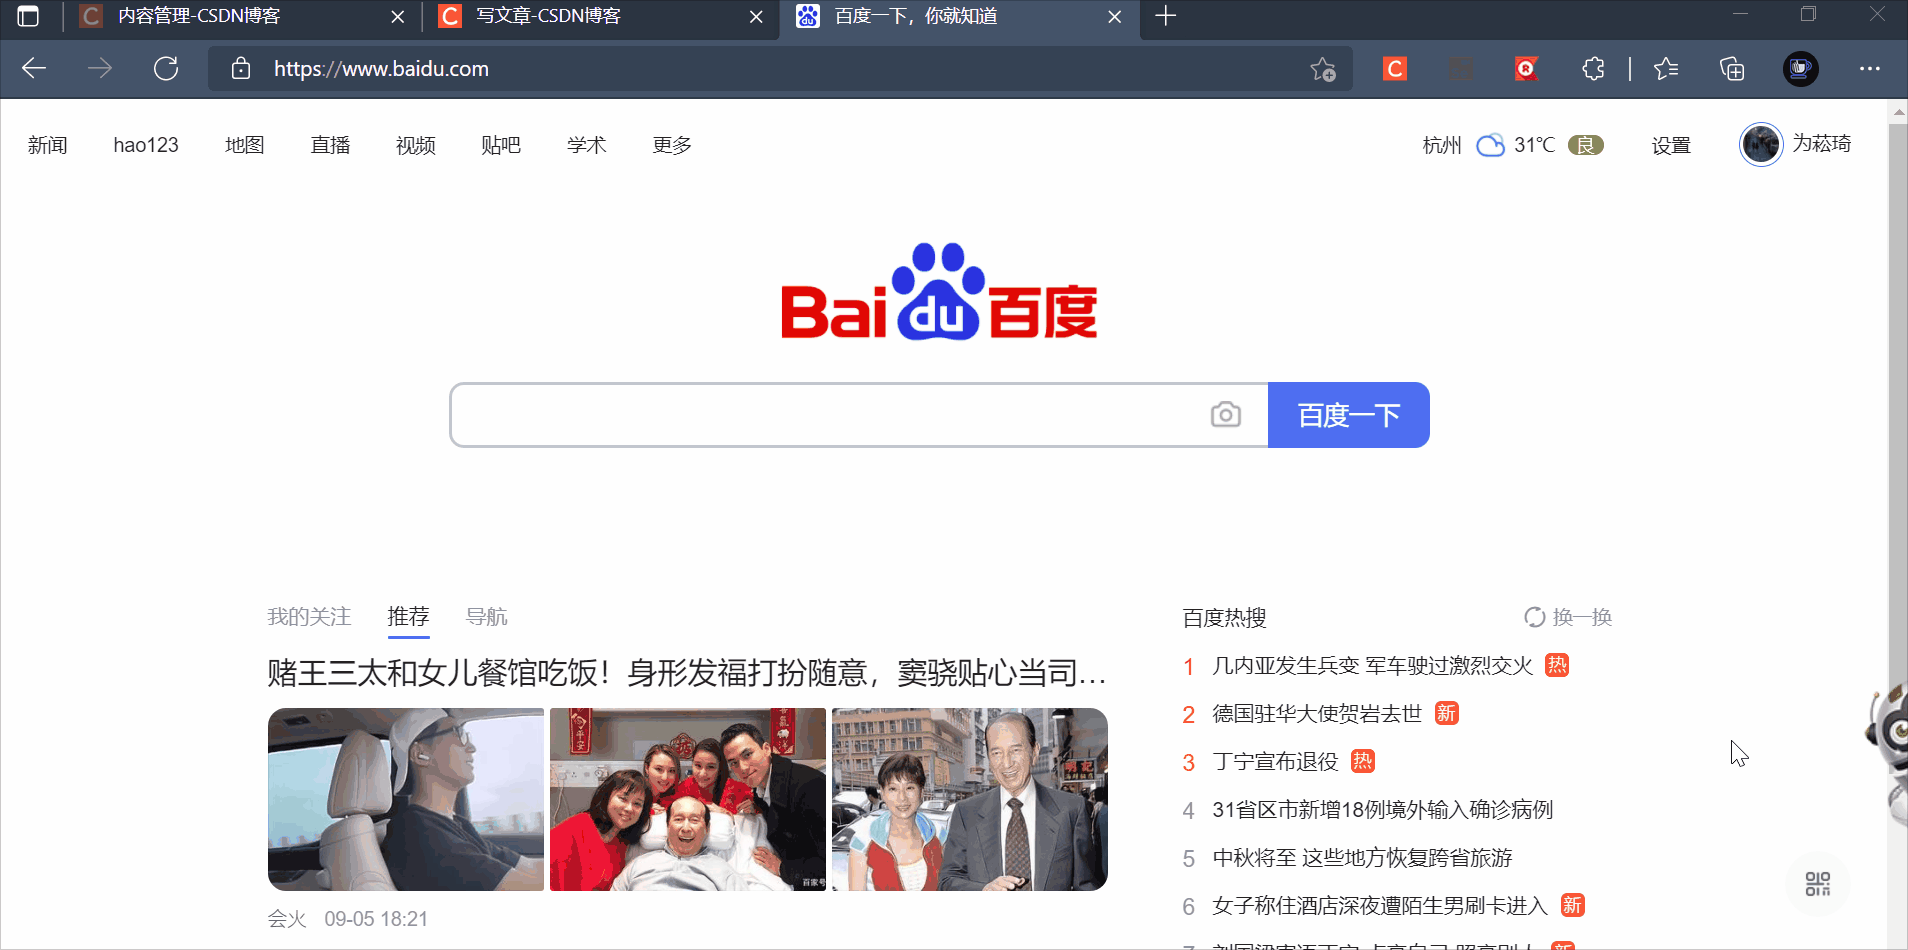
Task: Click the red Q extension icon
Action: [1526, 68]
